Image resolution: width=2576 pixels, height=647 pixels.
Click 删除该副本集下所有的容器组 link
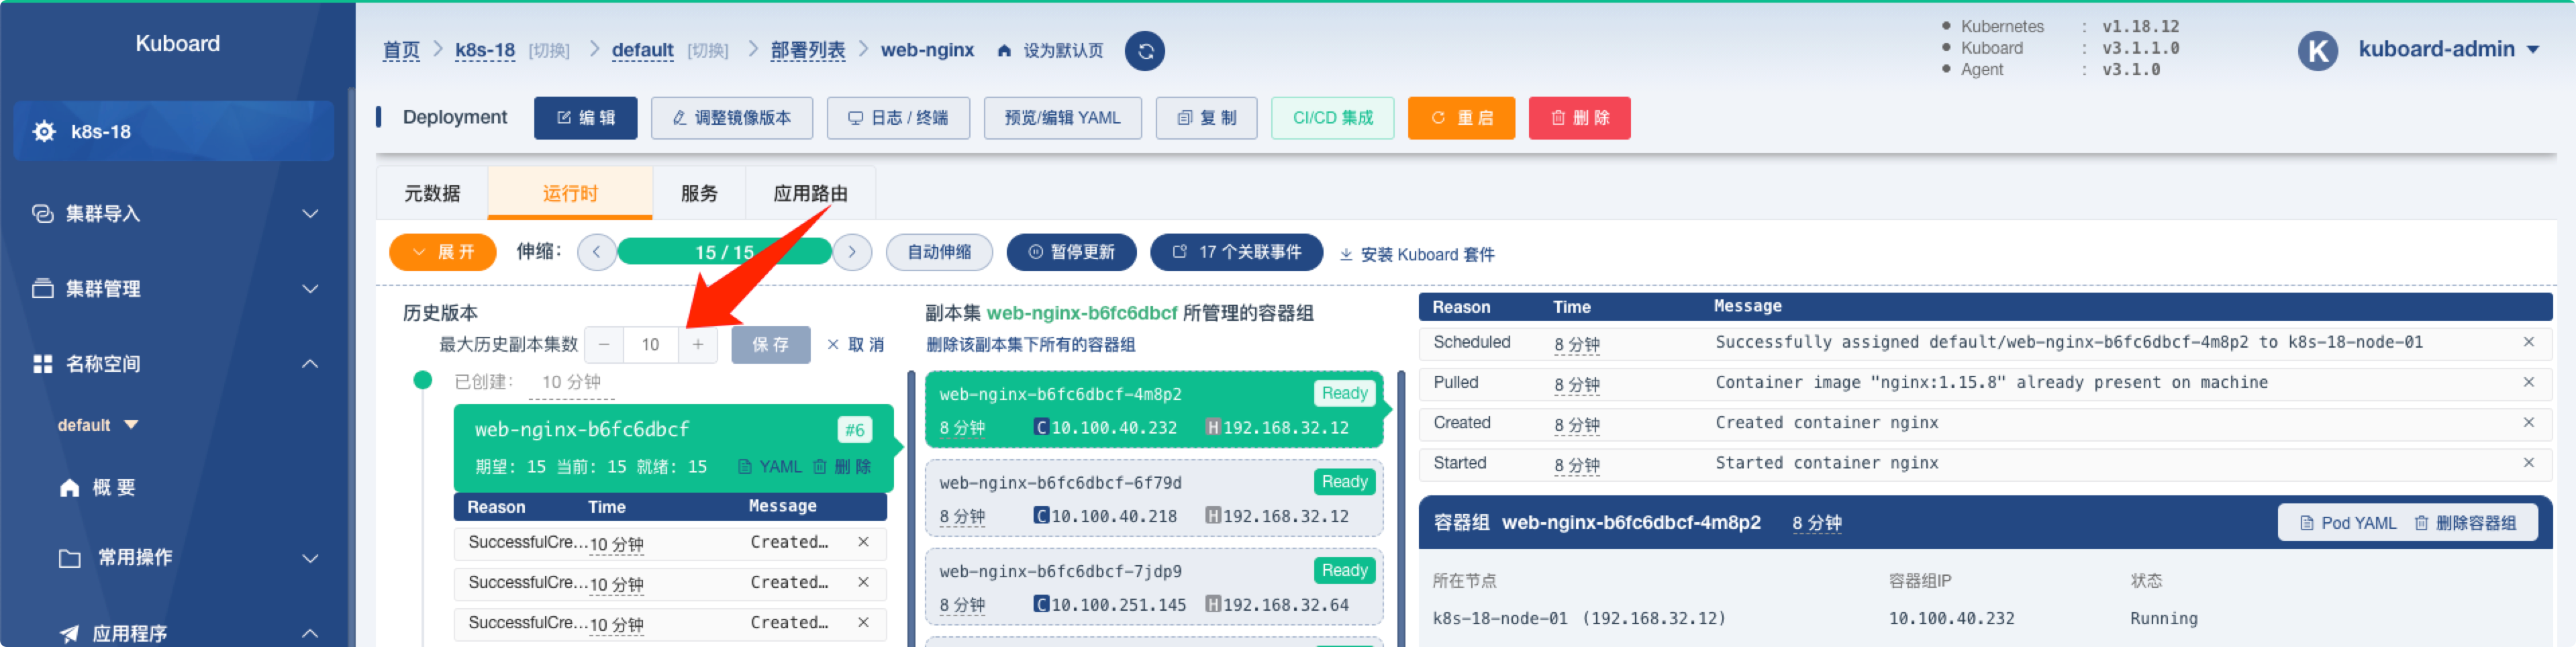[1030, 345]
